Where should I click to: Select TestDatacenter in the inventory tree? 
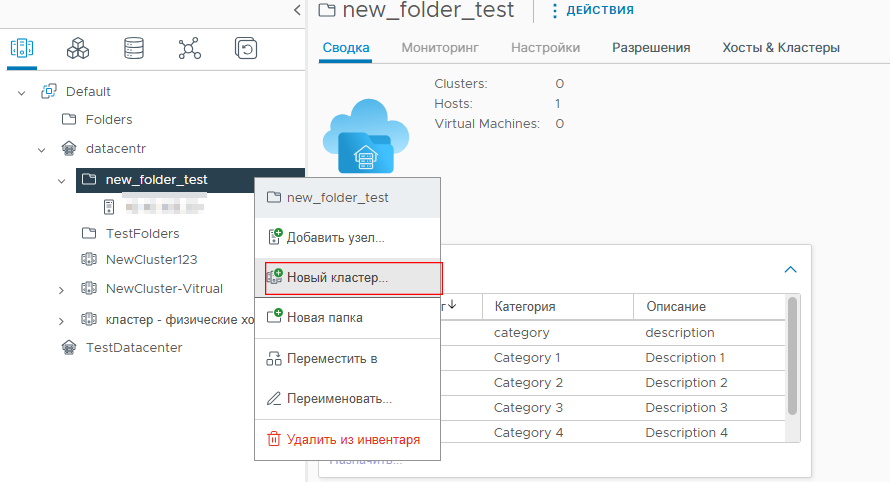coord(134,347)
